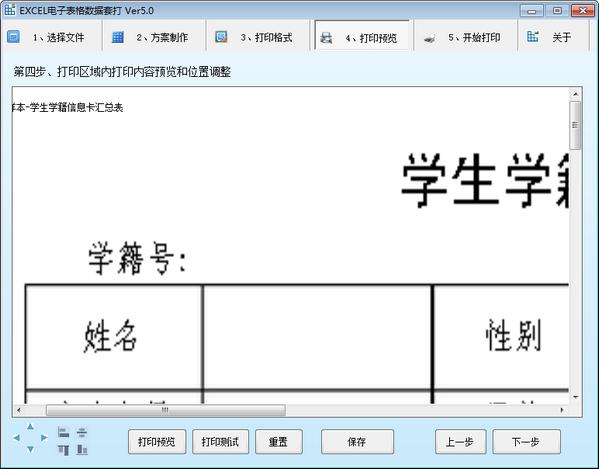Screen dimensions: 599x469
Task: Click the move-down arrow icon
Action: coord(30,450)
